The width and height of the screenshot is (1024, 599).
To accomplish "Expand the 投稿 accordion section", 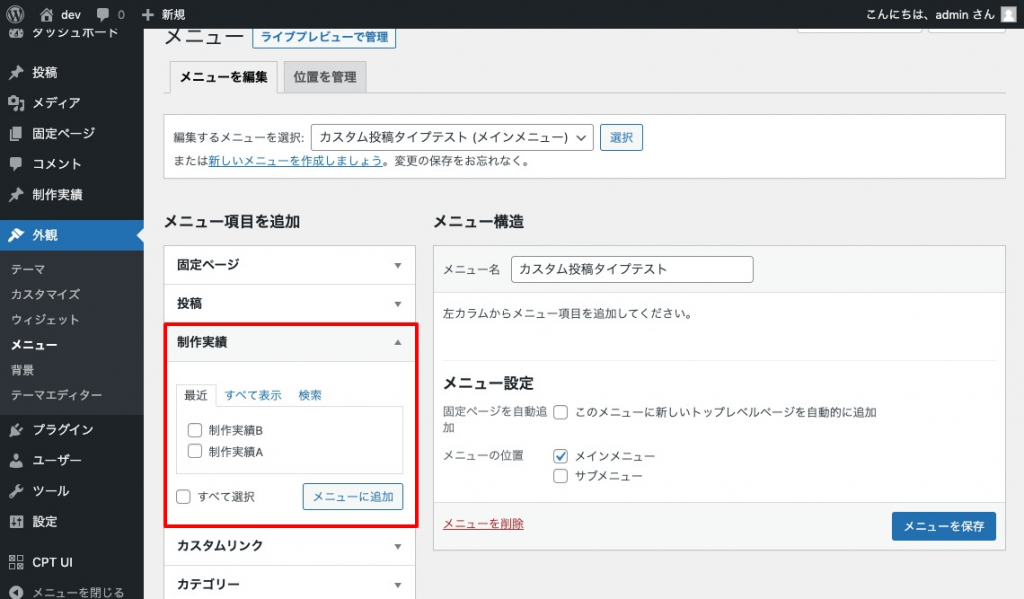I will (x=289, y=304).
